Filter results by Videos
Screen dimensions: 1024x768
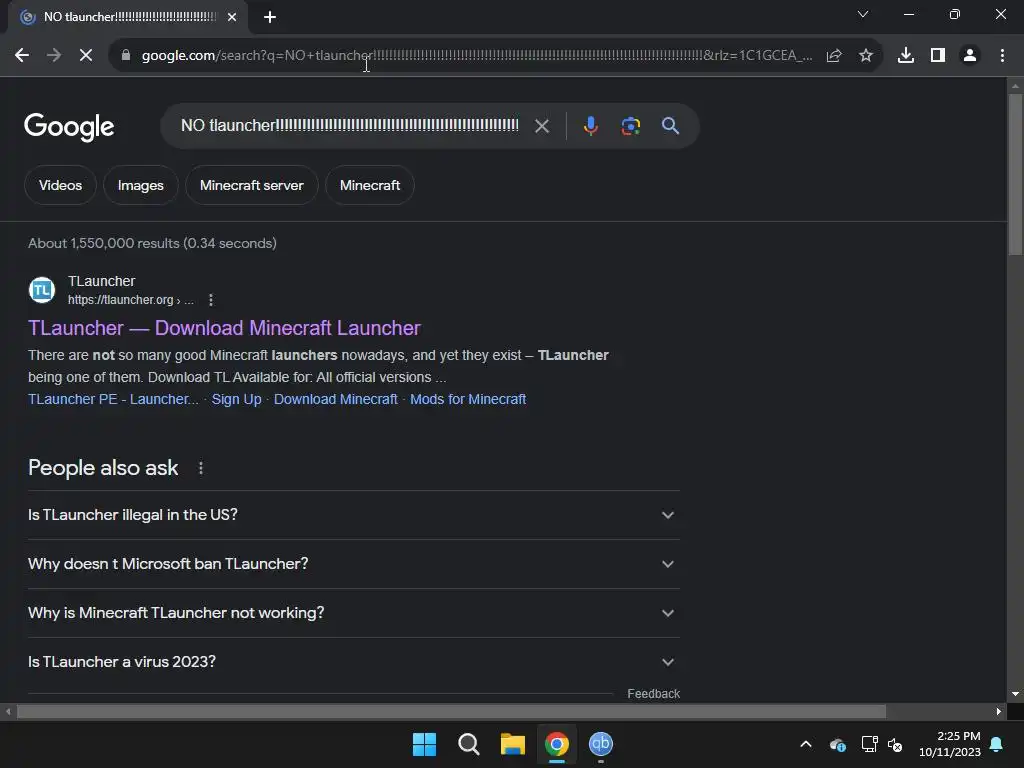(60, 185)
